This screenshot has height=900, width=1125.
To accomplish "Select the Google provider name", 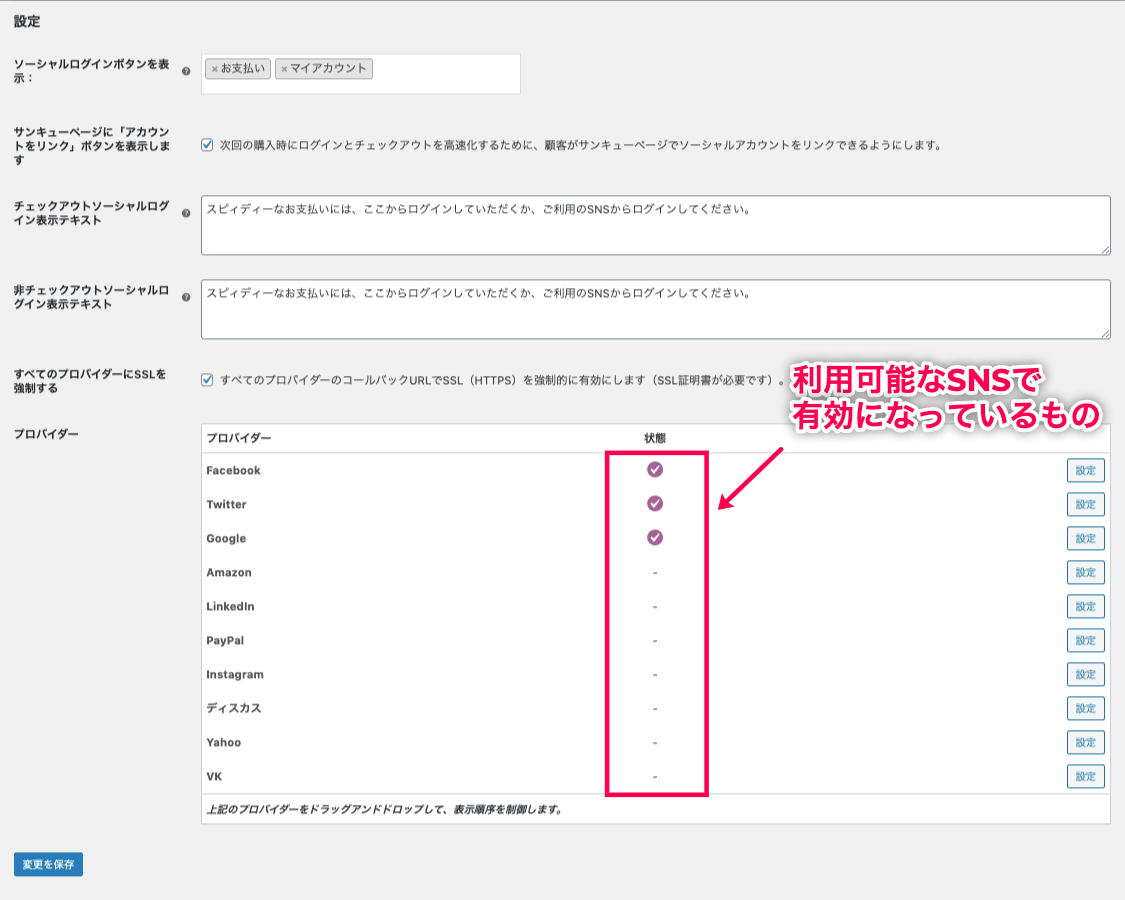I will point(226,538).
